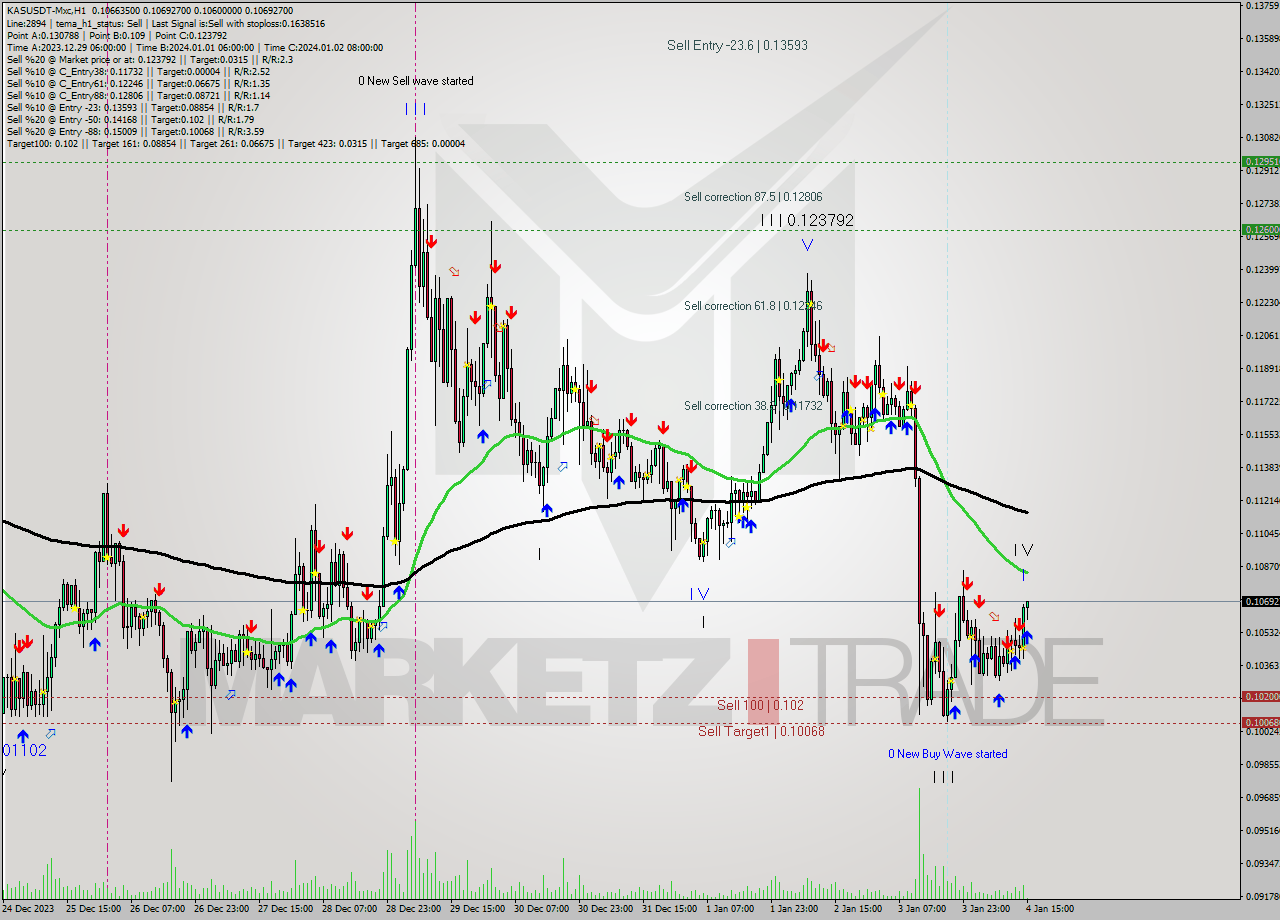Image resolution: width=1280 pixels, height=920 pixels.
Task: Click the 'Sell correction 87.5 | 0.12806' label
Action: [x=753, y=197]
